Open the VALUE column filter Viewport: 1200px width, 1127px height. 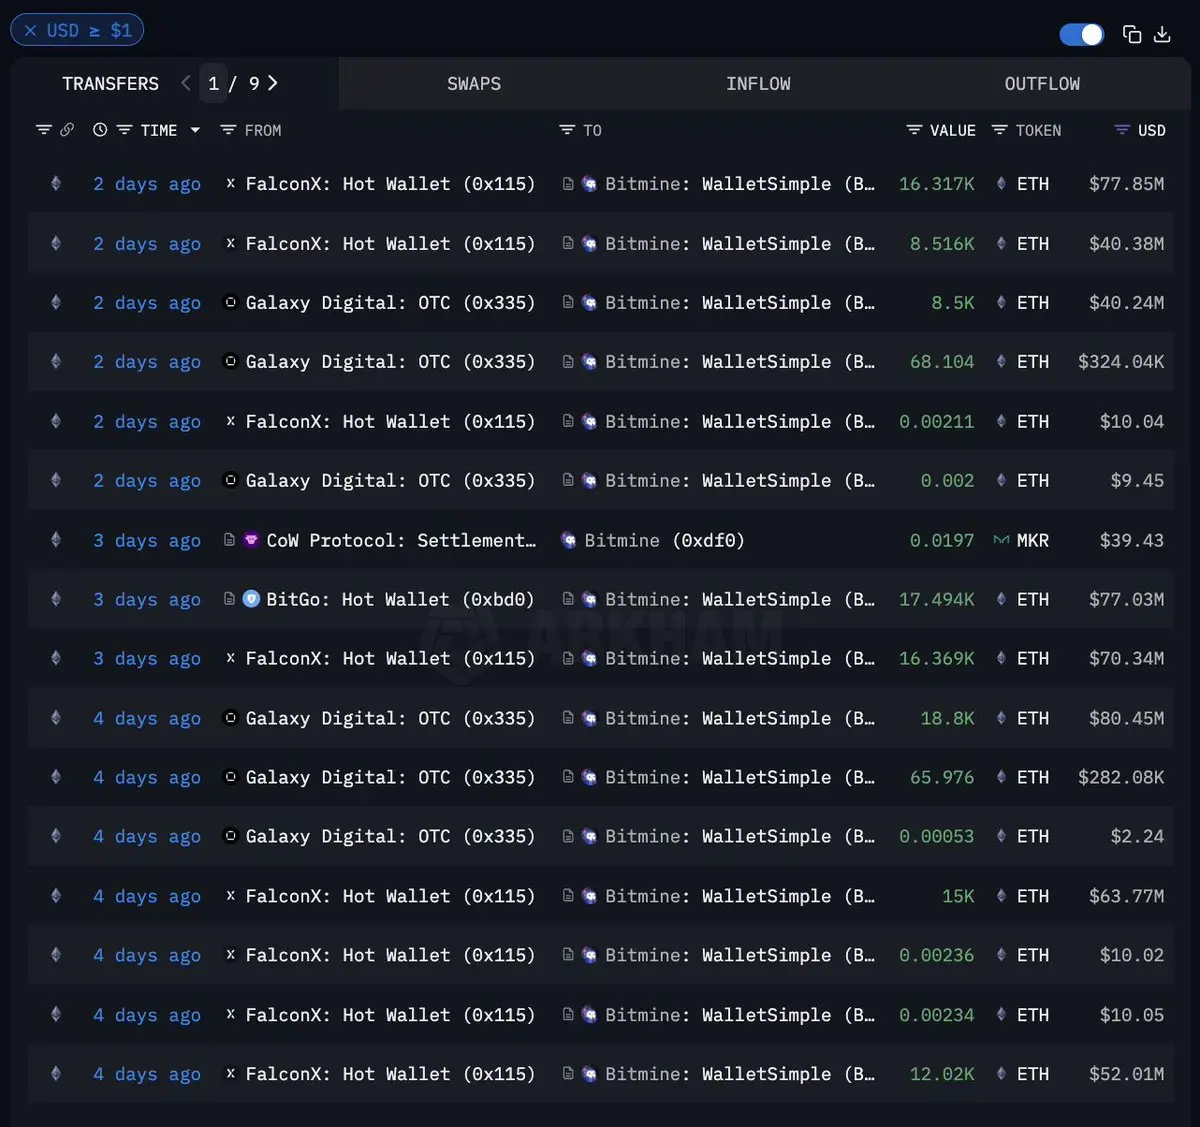(914, 130)
